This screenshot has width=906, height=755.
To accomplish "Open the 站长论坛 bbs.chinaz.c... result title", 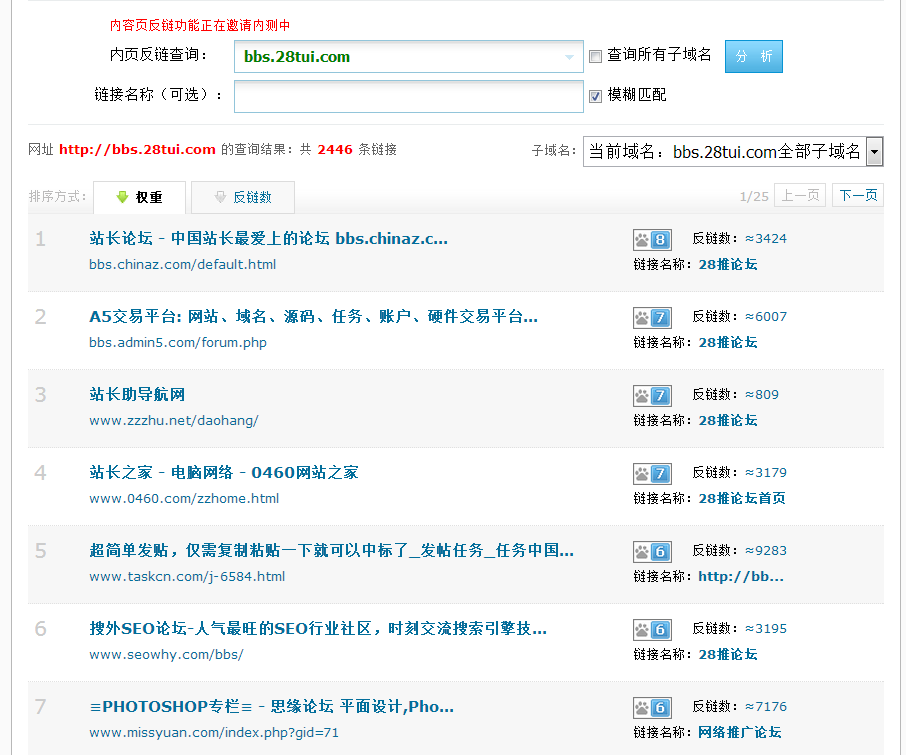I will pos(268,238).
